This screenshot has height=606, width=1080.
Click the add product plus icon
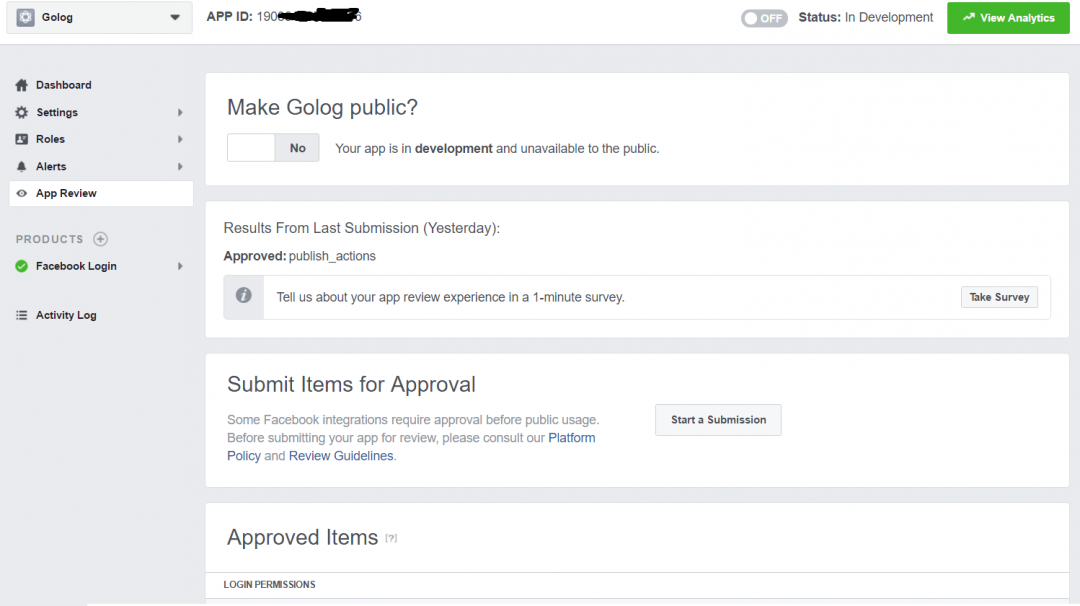[100, 239]
